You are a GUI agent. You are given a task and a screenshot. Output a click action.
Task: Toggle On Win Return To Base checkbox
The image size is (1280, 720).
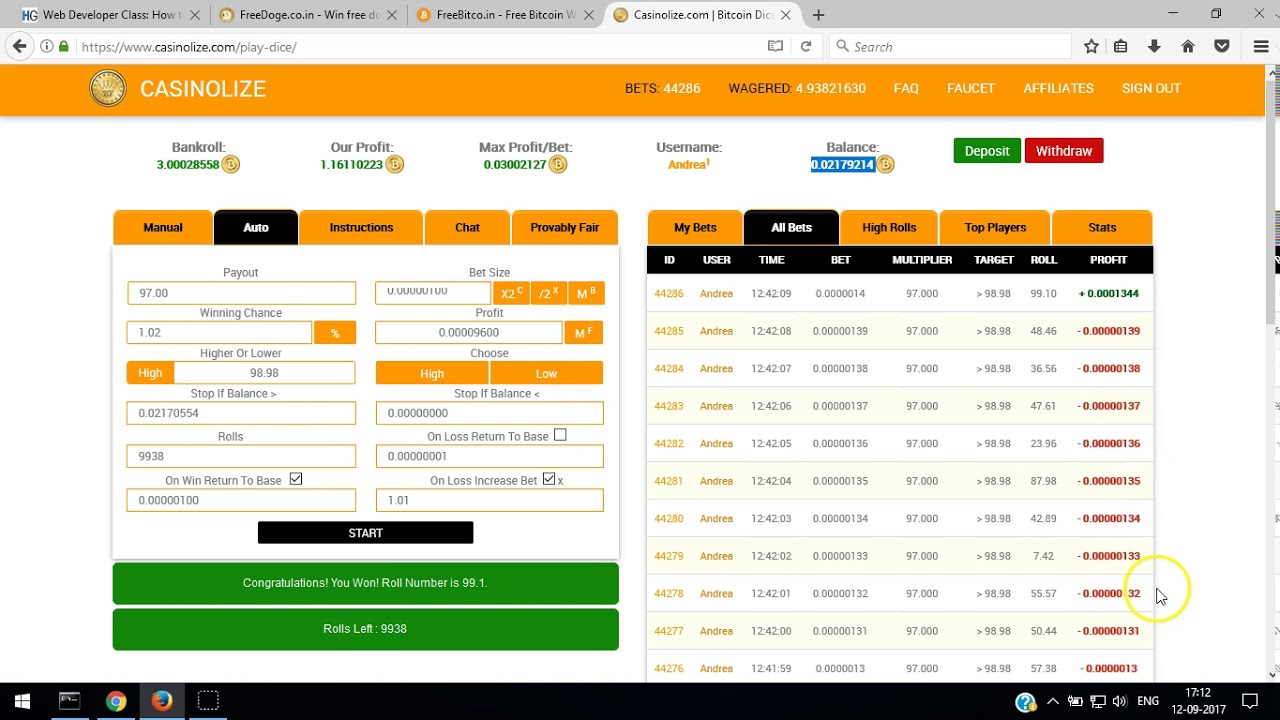[296, 479]
